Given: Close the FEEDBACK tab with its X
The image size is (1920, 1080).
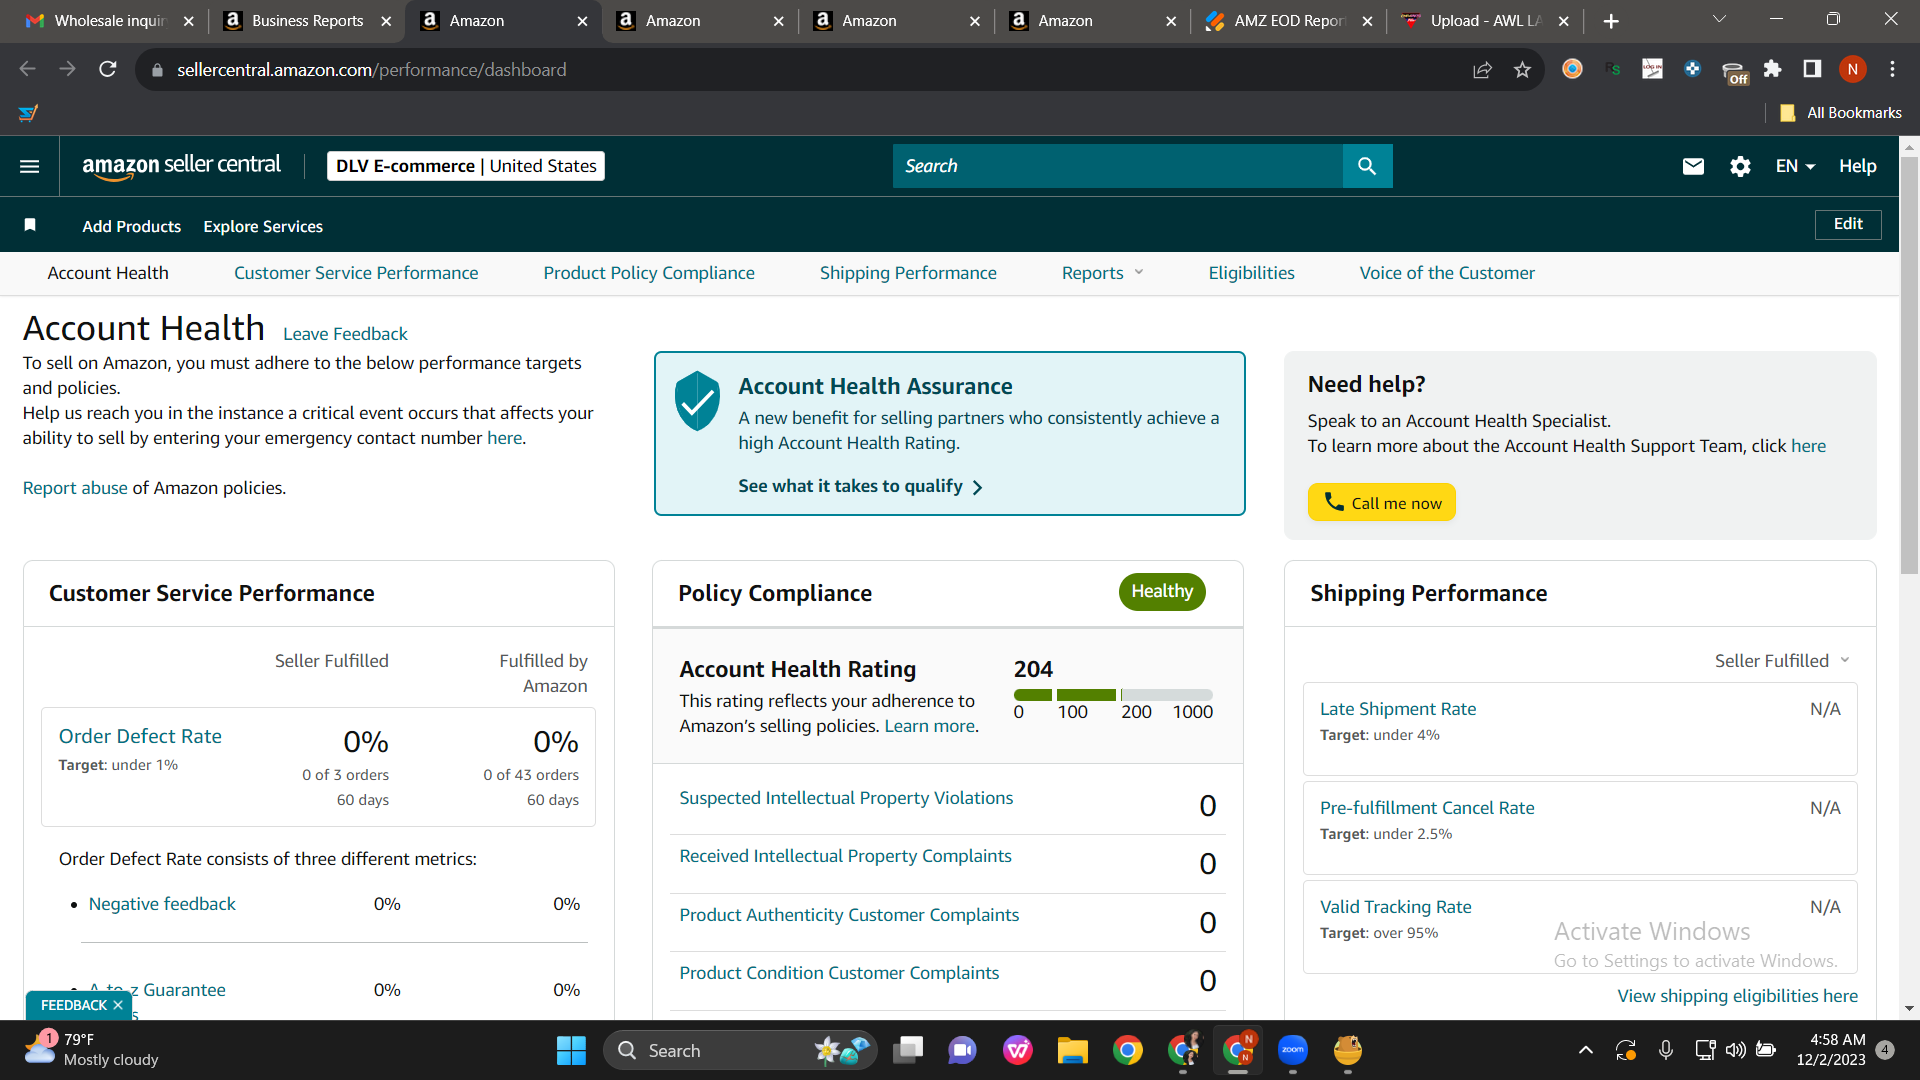Looking at the screenshot, I should pyautogui.click(x=118, y=1005).
